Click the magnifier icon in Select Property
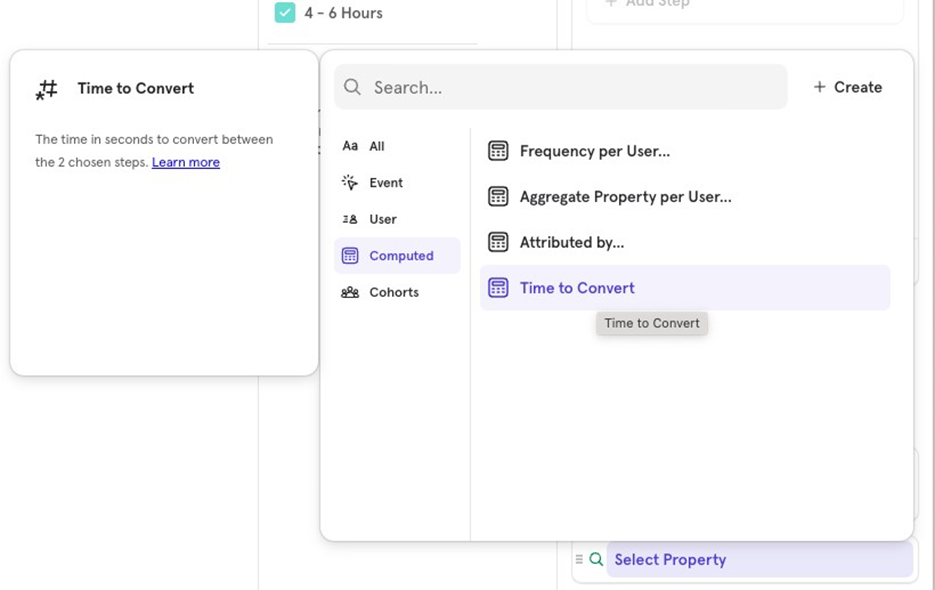The height and width of the screenshot is (590, 935). click(x=596, y=560)
